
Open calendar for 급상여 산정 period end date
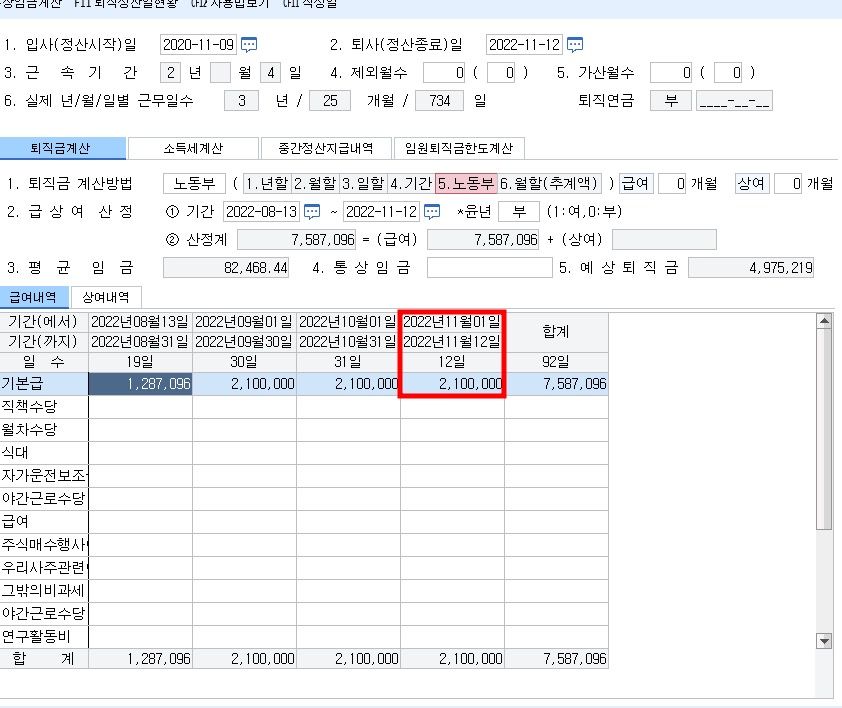click(x=432, y=212)
